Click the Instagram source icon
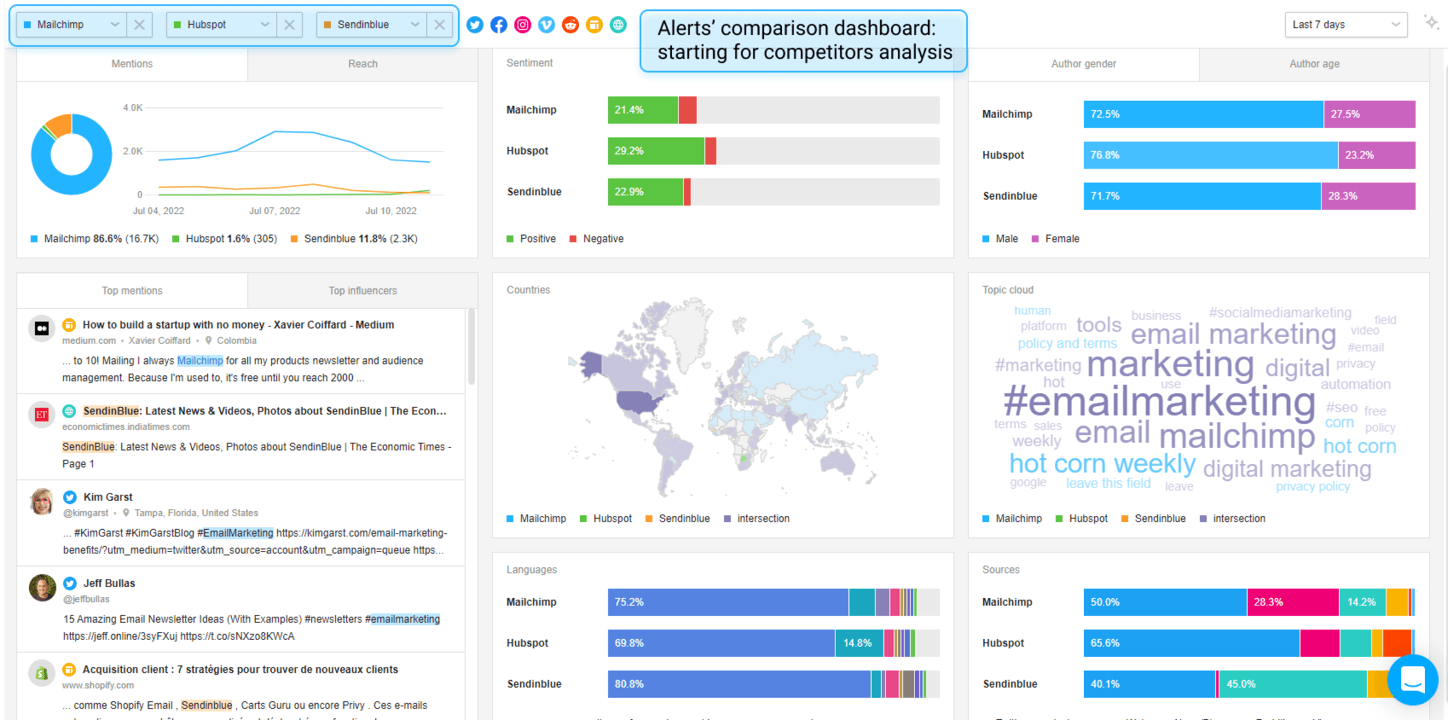1448x720 pixels. click(522, 25)
